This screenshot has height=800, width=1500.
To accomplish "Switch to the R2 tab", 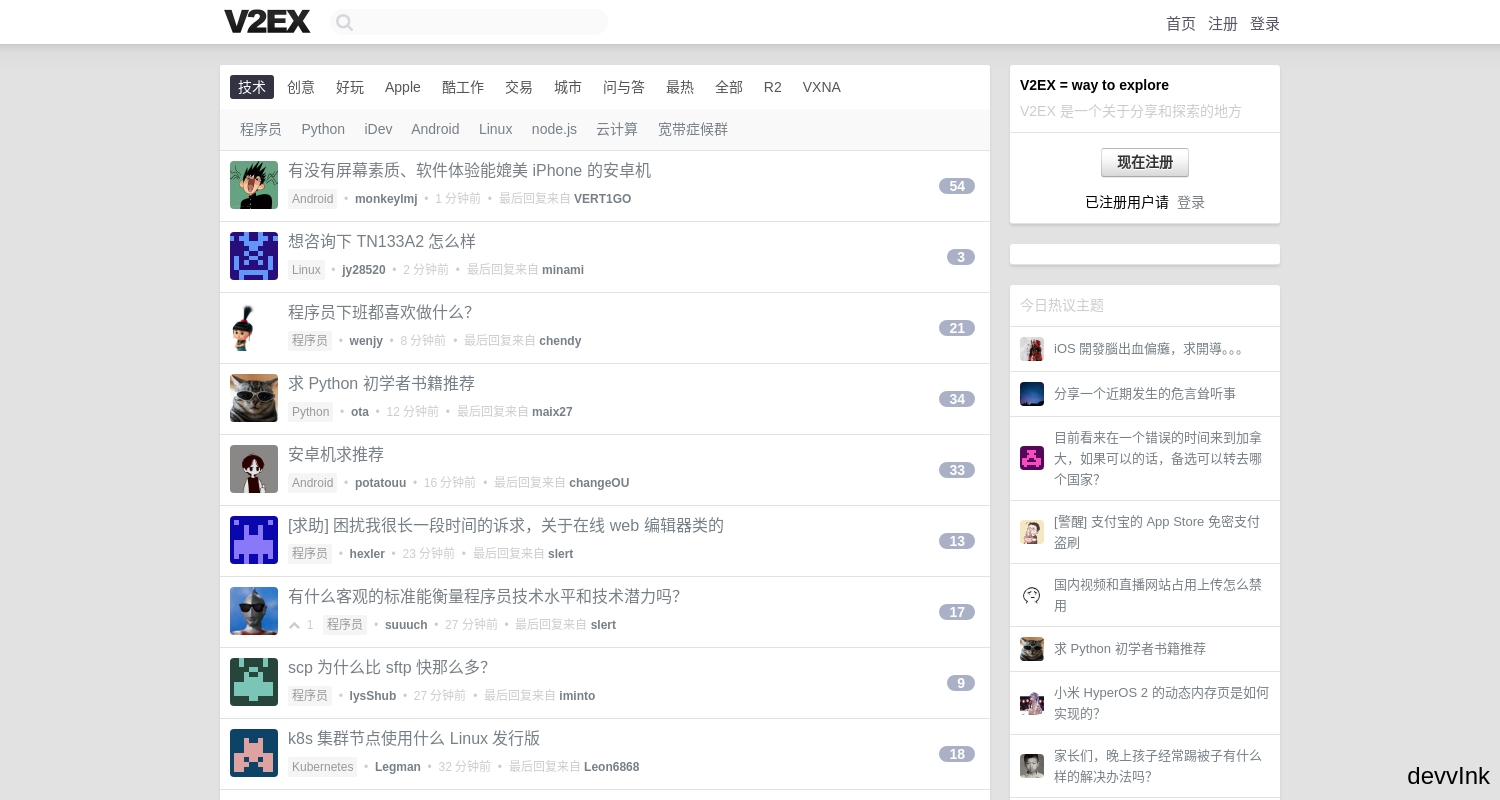I will point(773,87).
